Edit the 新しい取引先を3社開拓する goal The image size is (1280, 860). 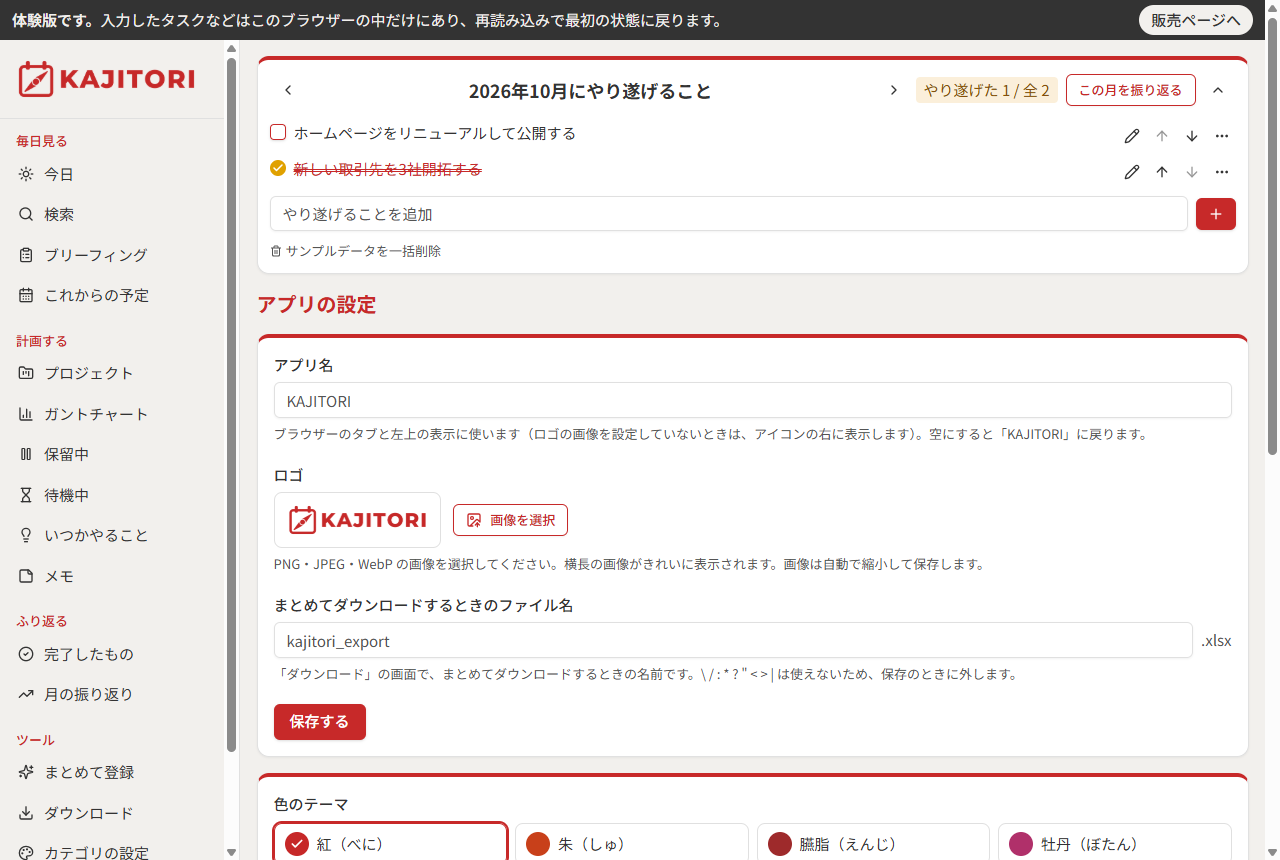coord(1132,172)
